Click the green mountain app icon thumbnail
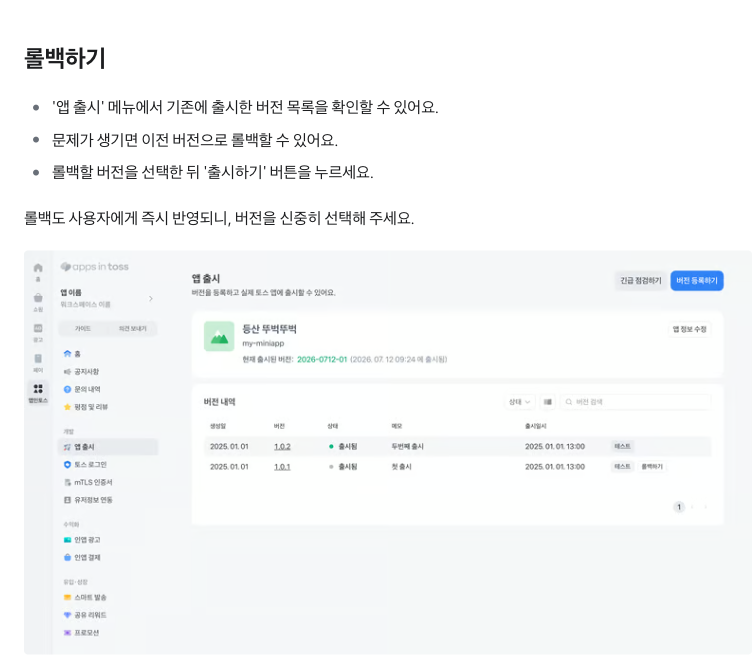Viewport: 753px width, 661px height. (219, 336)
